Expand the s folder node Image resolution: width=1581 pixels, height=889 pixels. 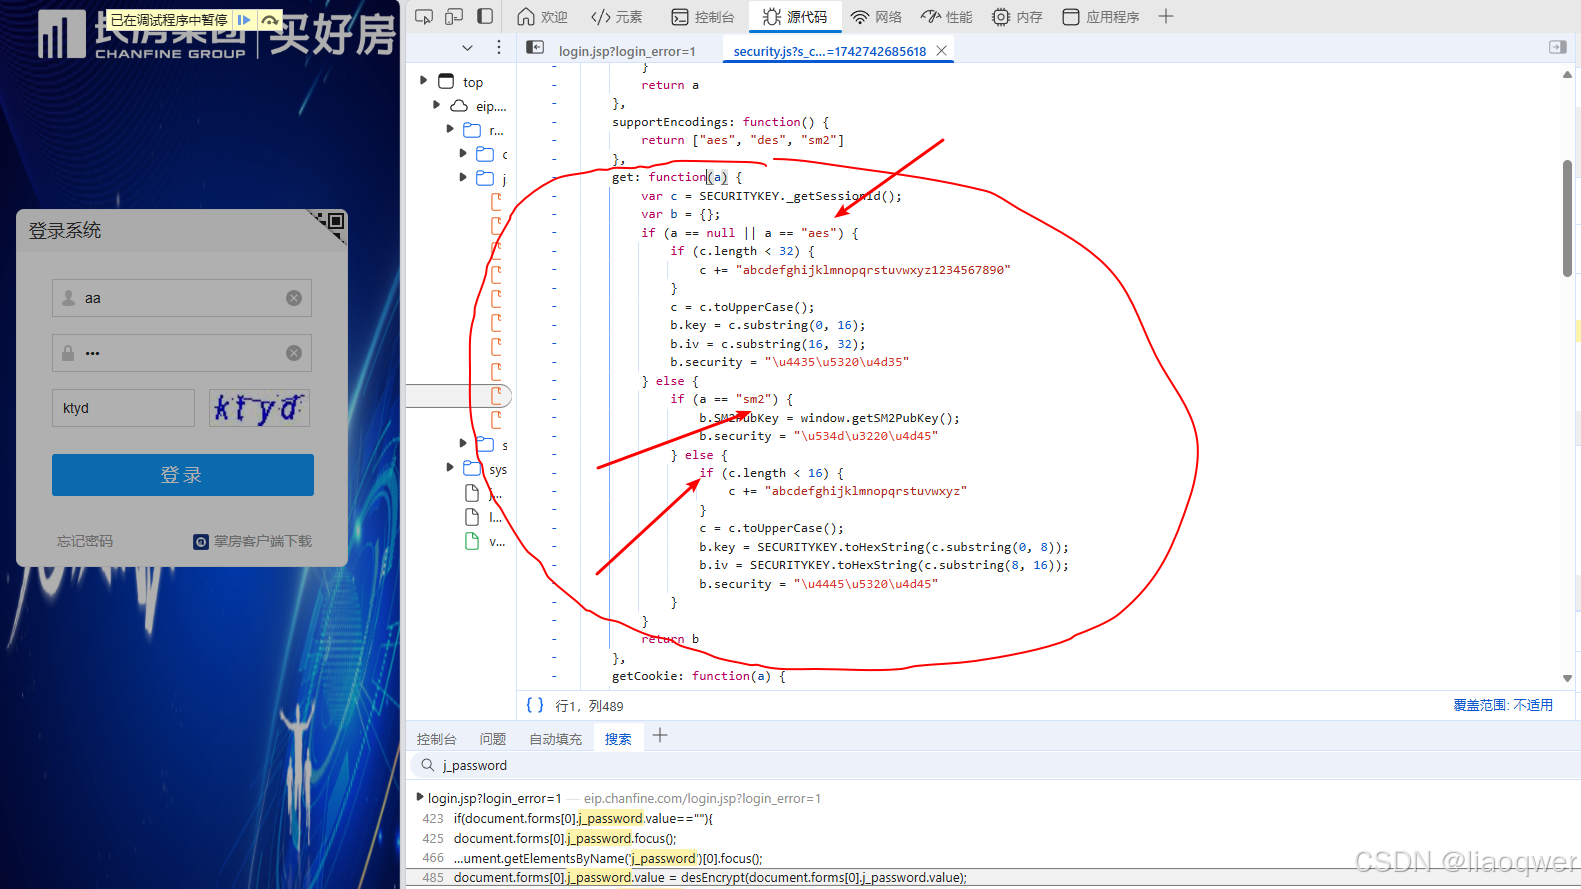point(463,443)
